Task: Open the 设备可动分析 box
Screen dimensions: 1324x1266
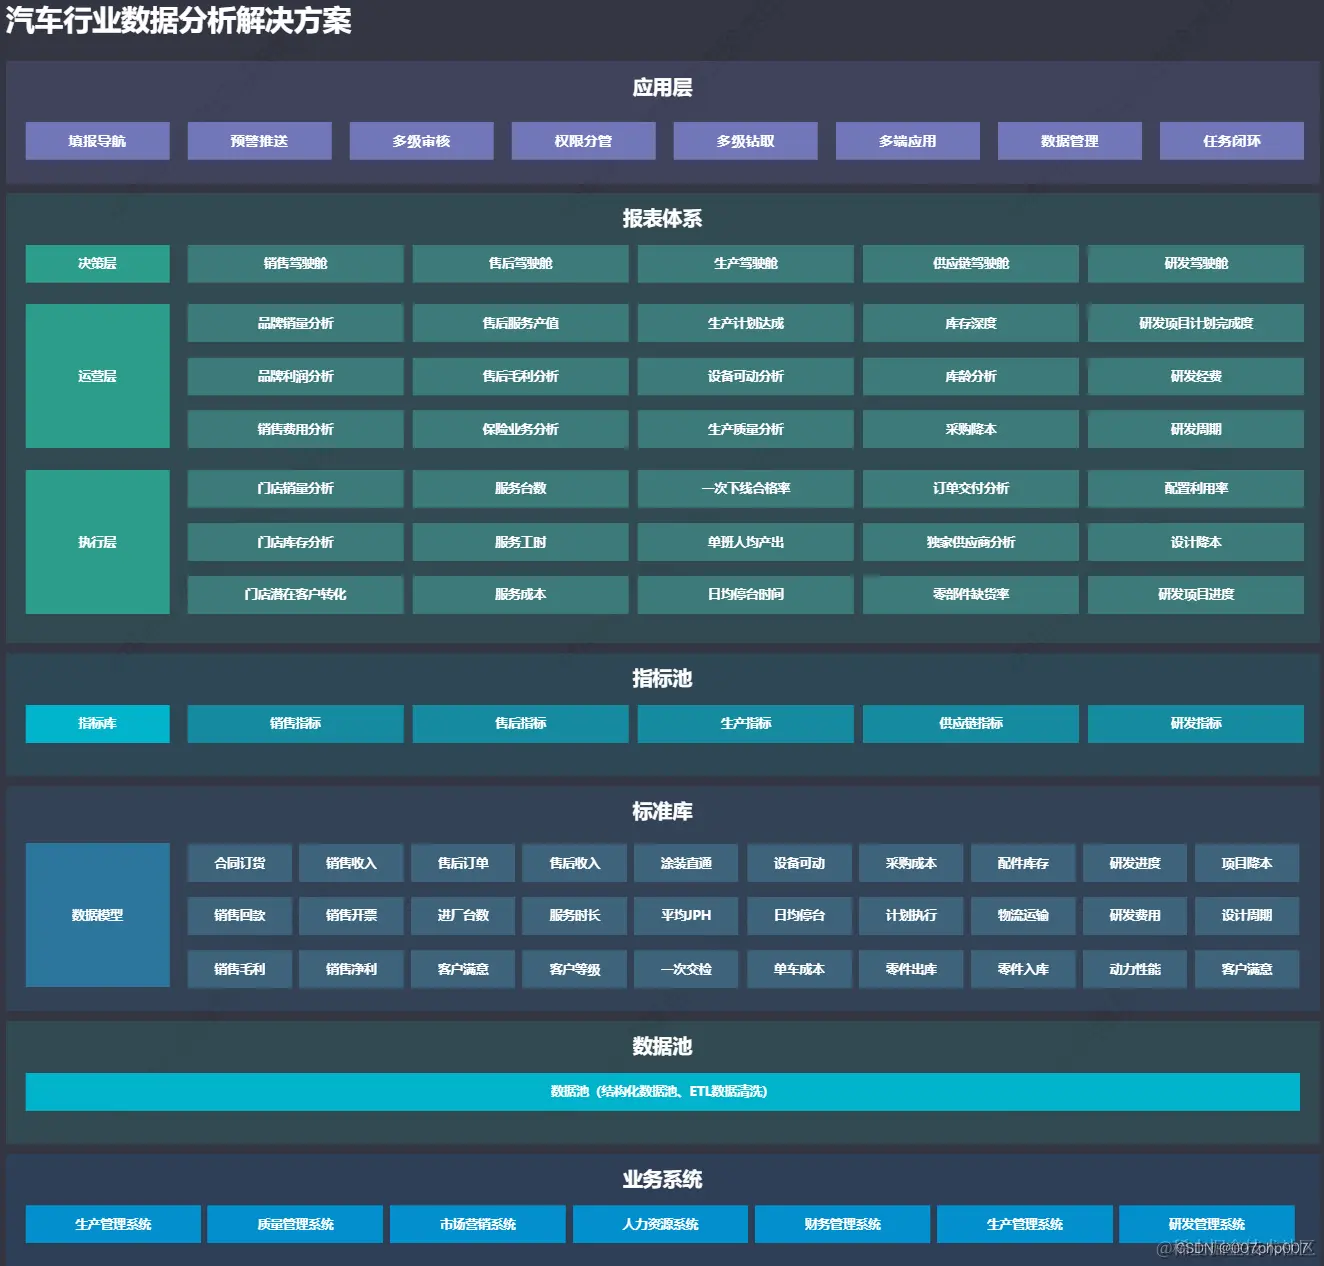Action: click(745, 376)
